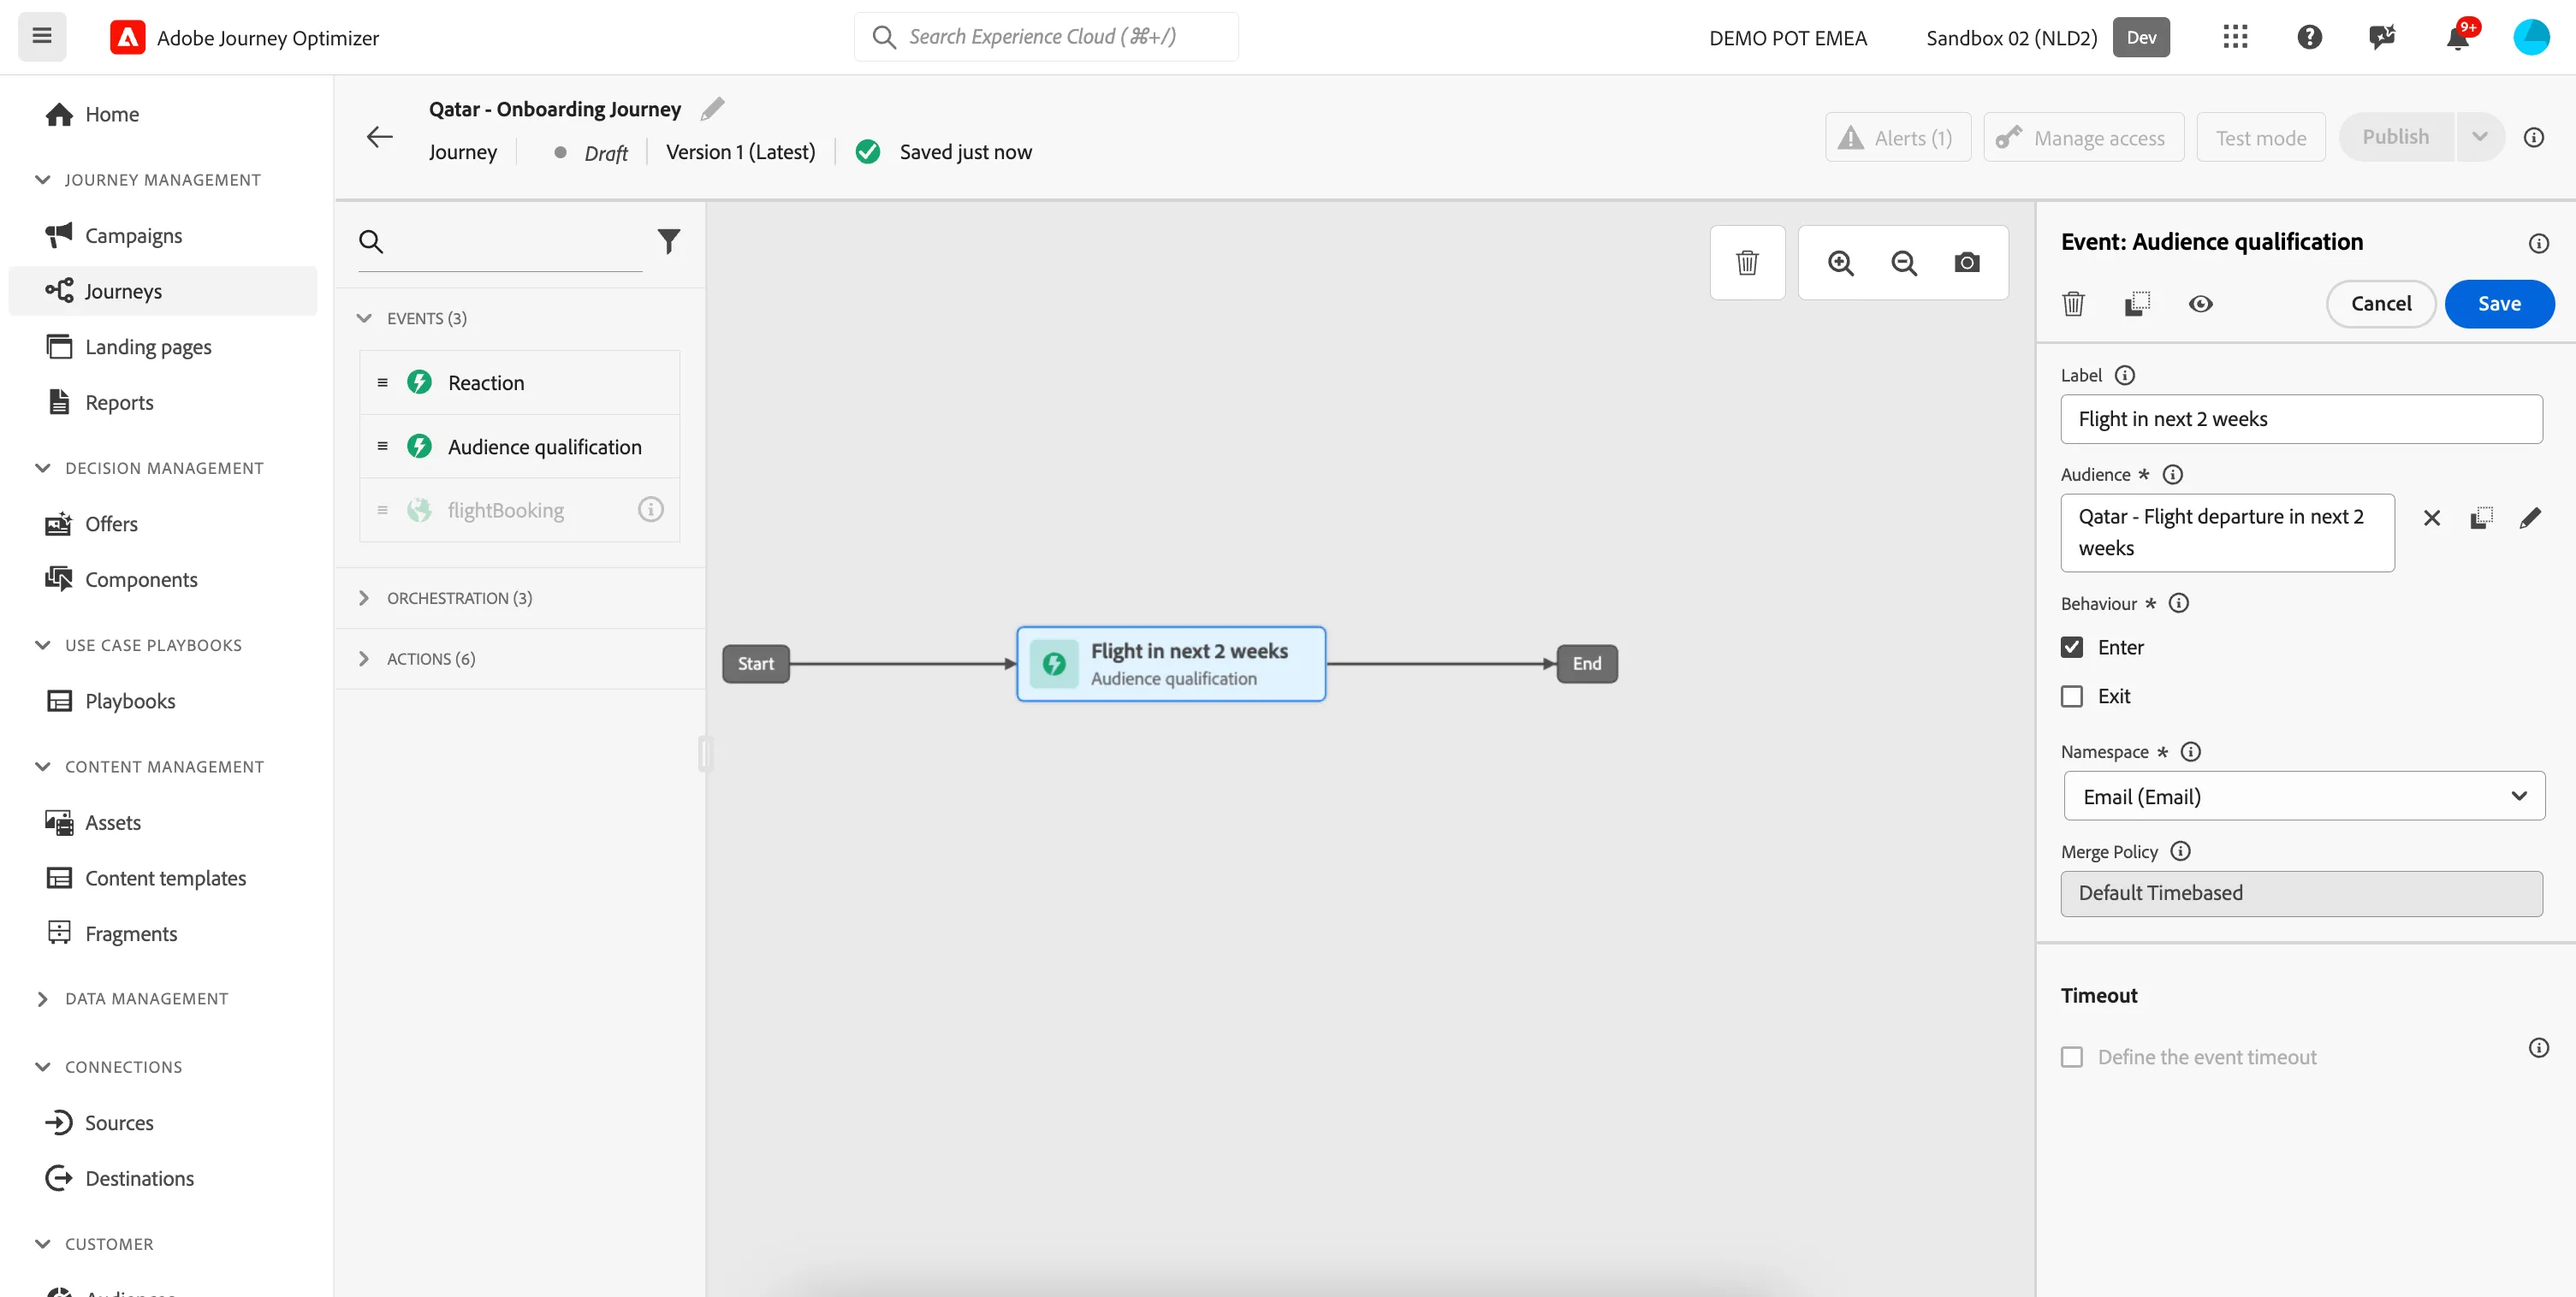Open the feedback speech bubble icon
Viewport: 2576px width, 1297px height.
[2383, 37]
